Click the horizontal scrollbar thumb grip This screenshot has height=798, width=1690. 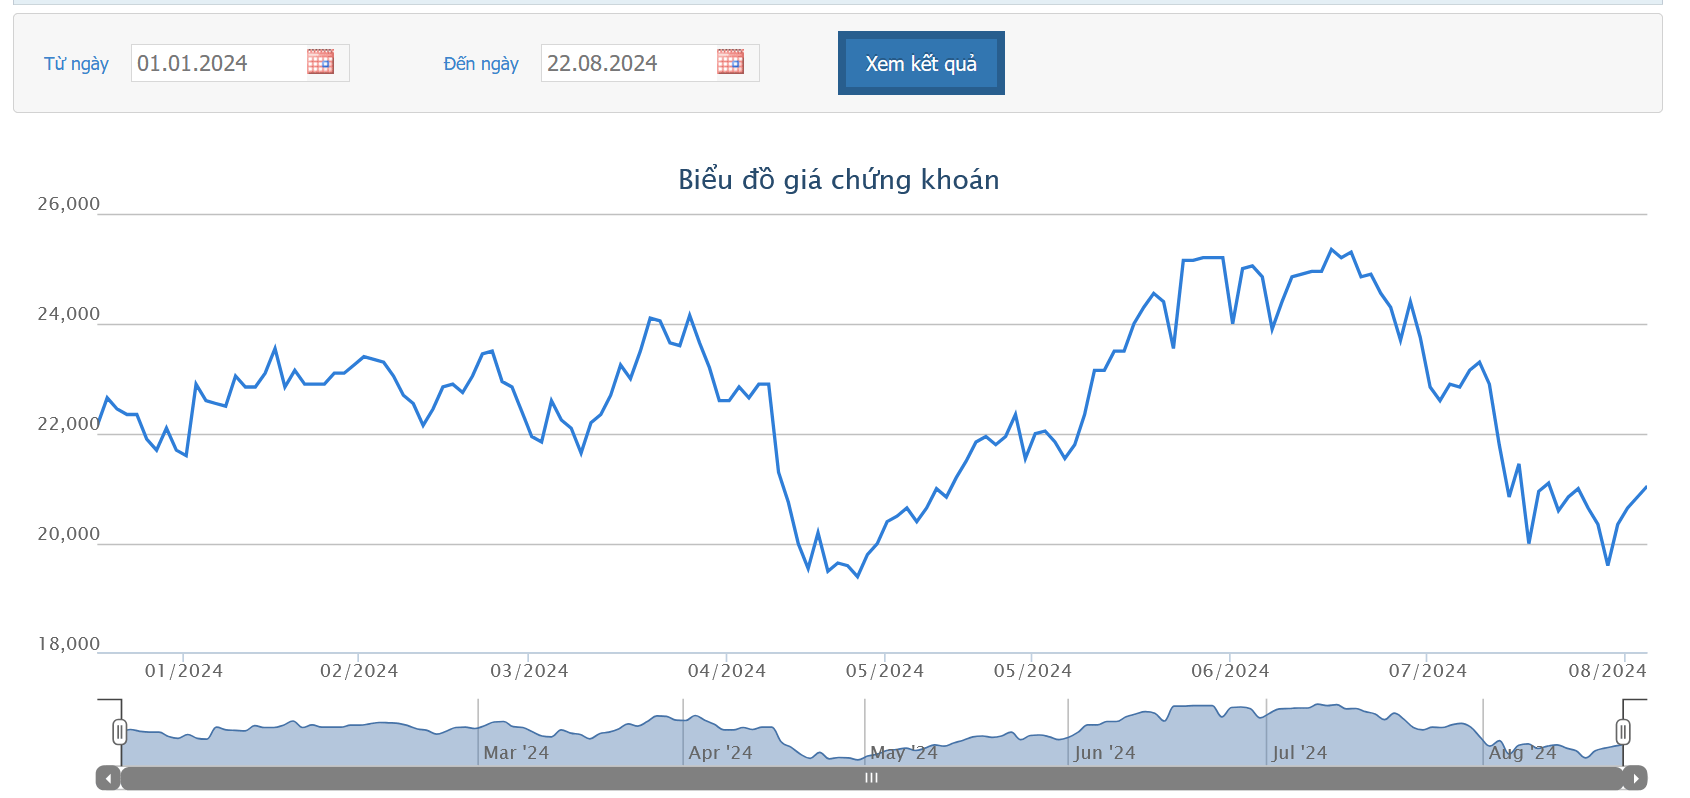[x=872, y=778]
